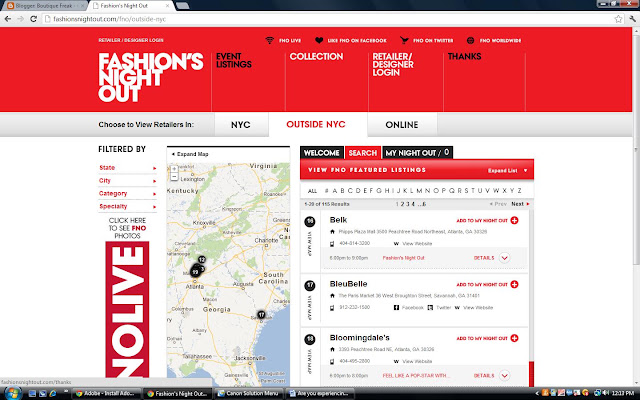Image resolution: width=640 pixels, height=400 pixels.
Task: Click the FNO Live photos banner
Action: point(127,309)
